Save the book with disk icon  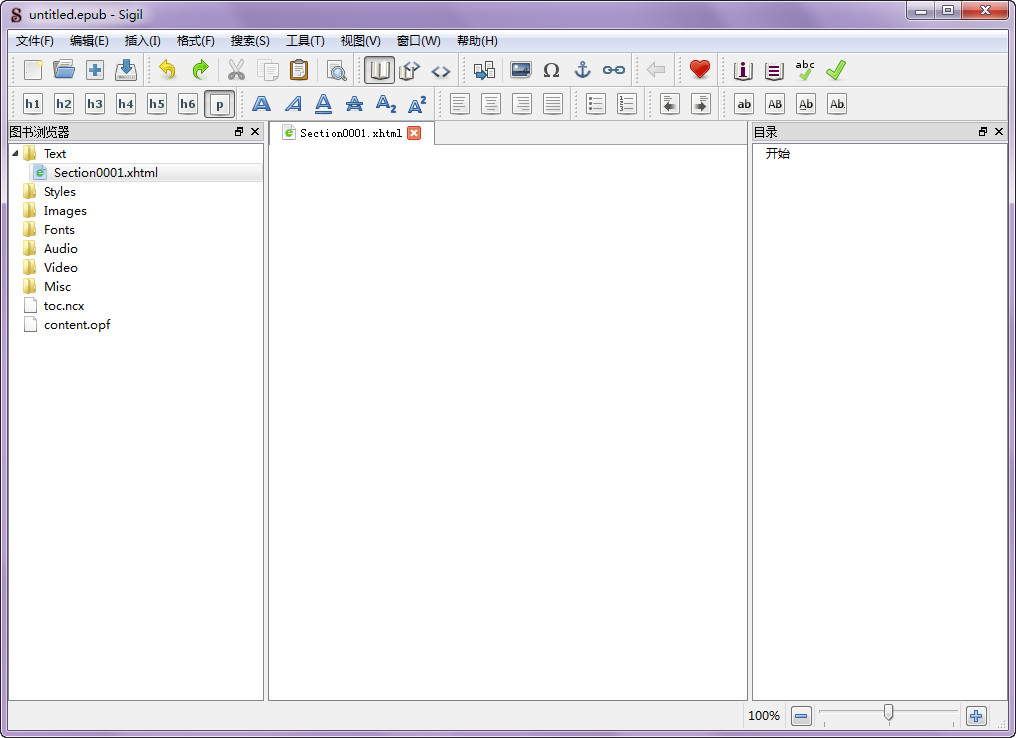tap(126, 70)
